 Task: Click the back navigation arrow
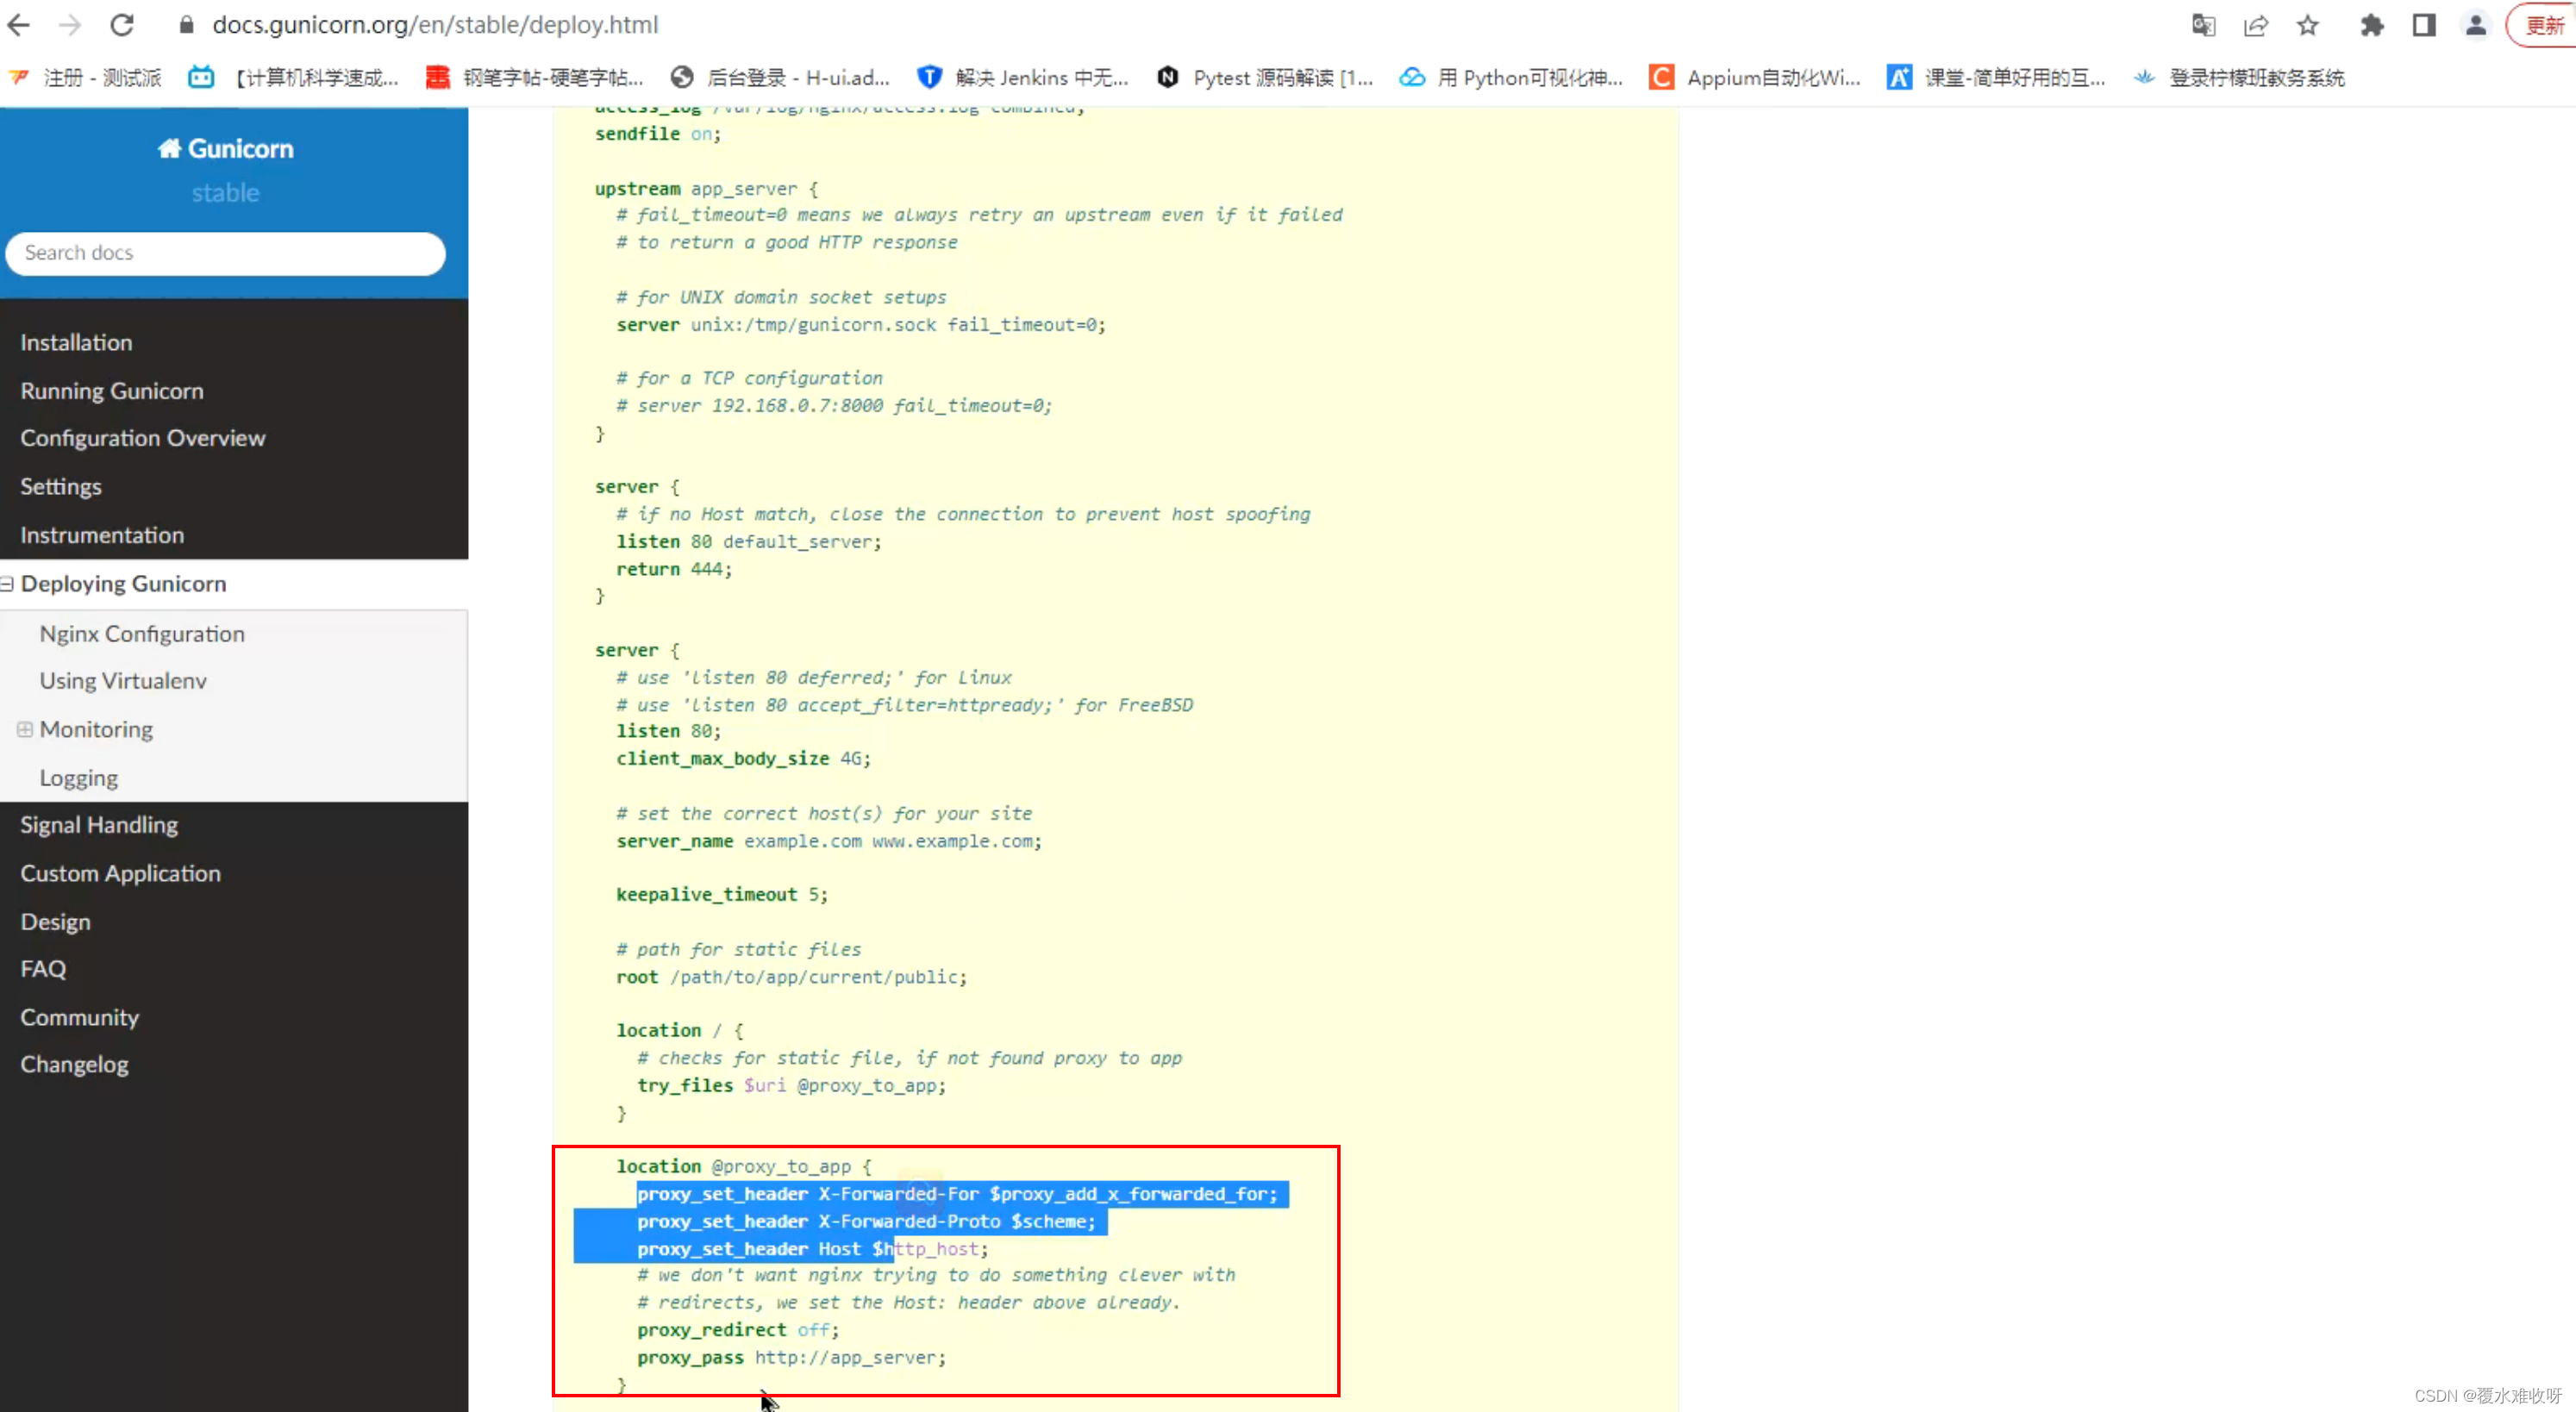click(17, 24)
